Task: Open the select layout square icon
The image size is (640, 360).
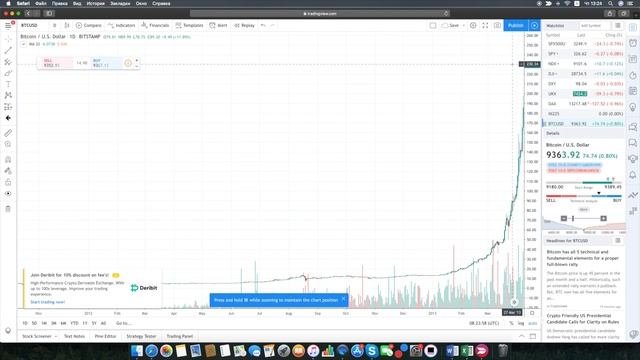Action: [433, 25]
